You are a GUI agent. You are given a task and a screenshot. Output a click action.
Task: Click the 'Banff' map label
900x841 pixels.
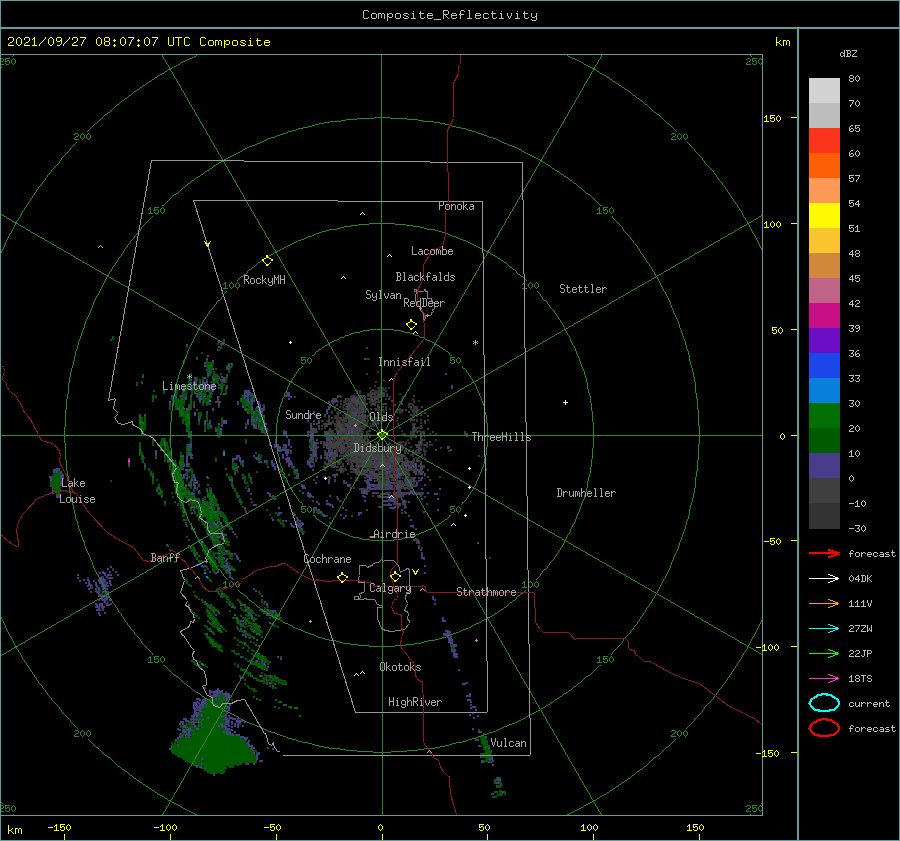point(165,557)
